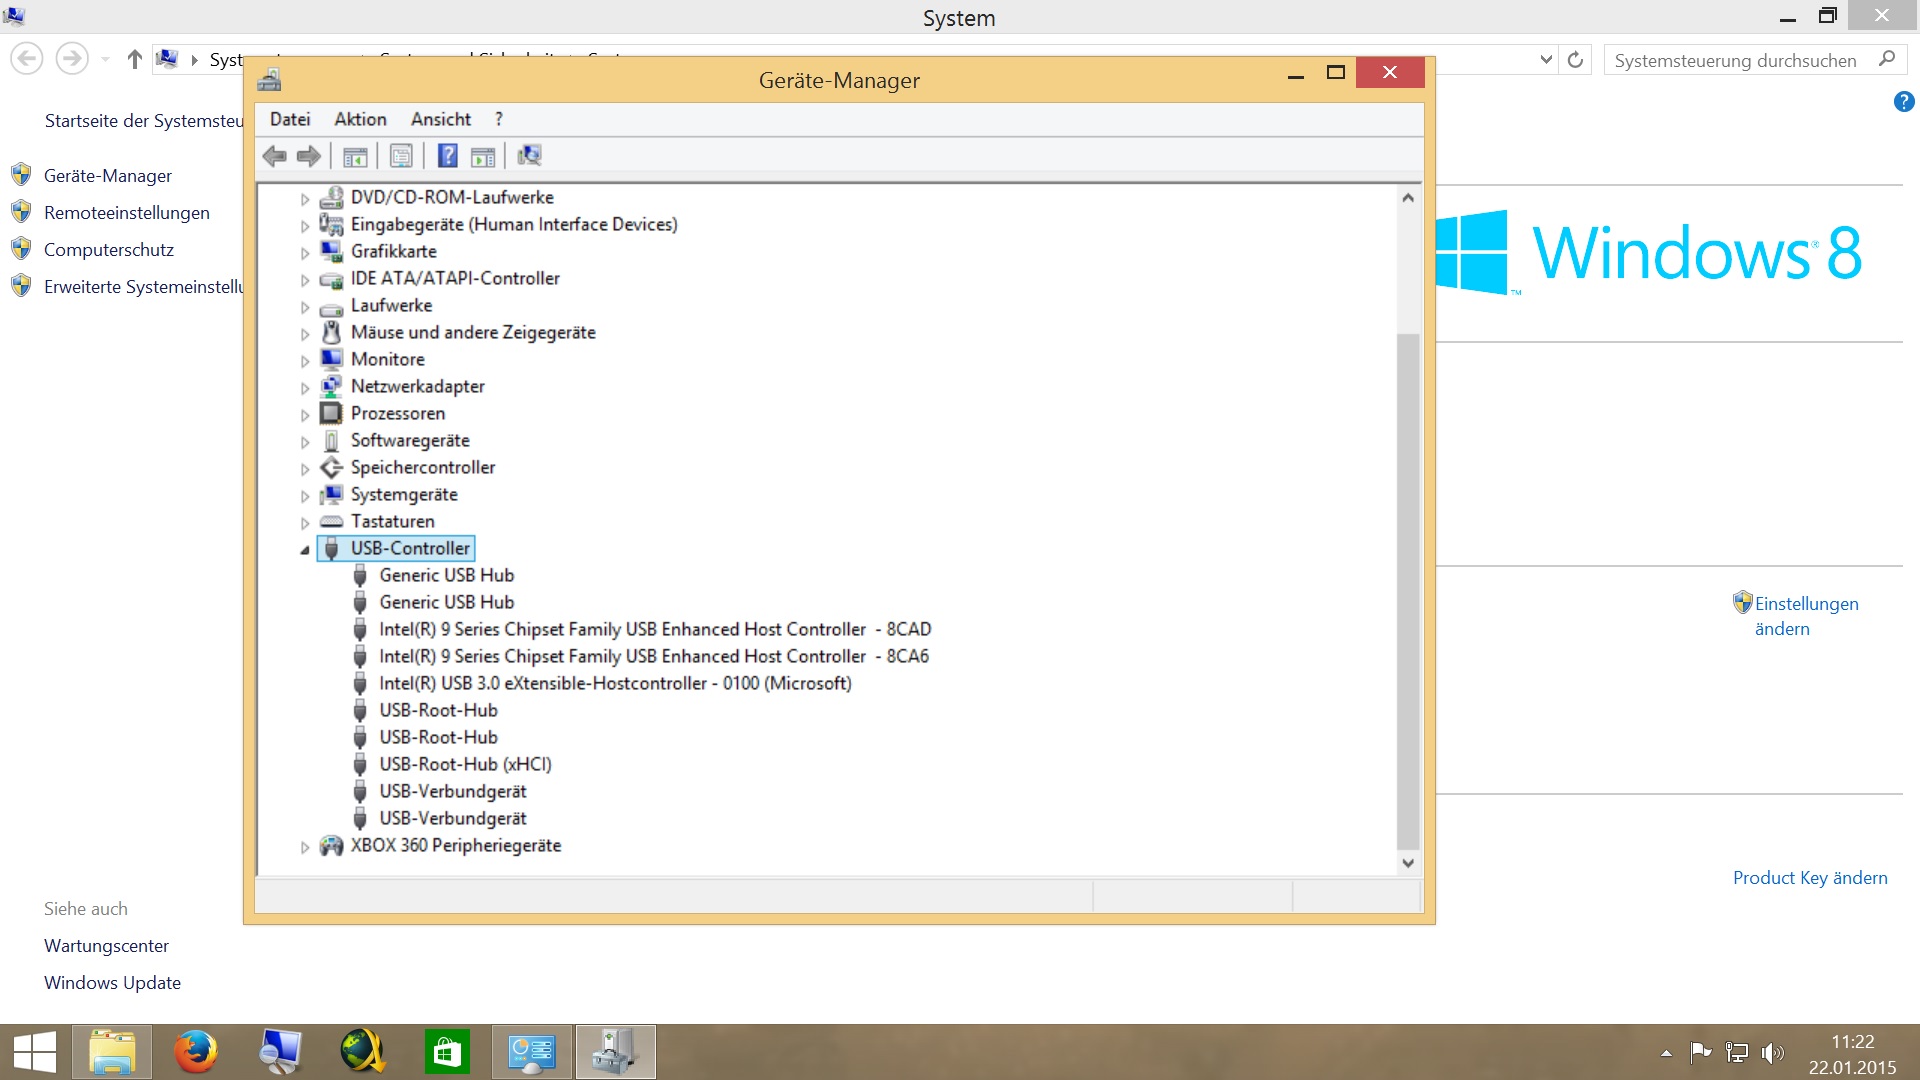
Task: Select the Prozessoren category label
Action: coord(398,414)
